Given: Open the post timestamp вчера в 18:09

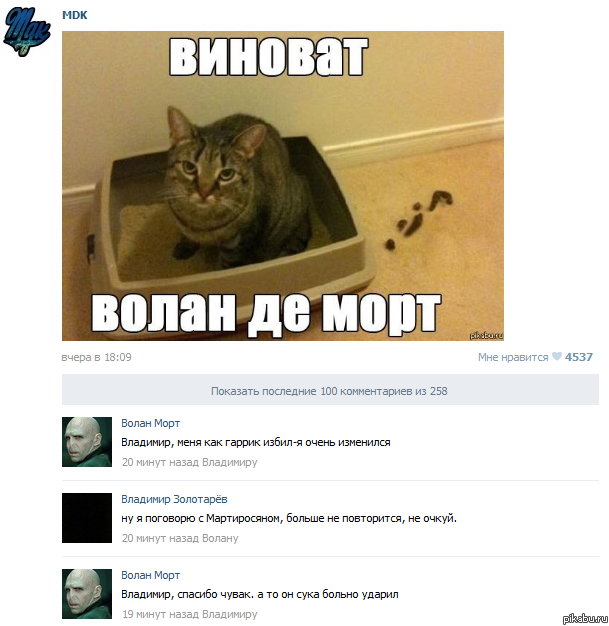Looking at the screenshot, I should (x=96, y=357).
